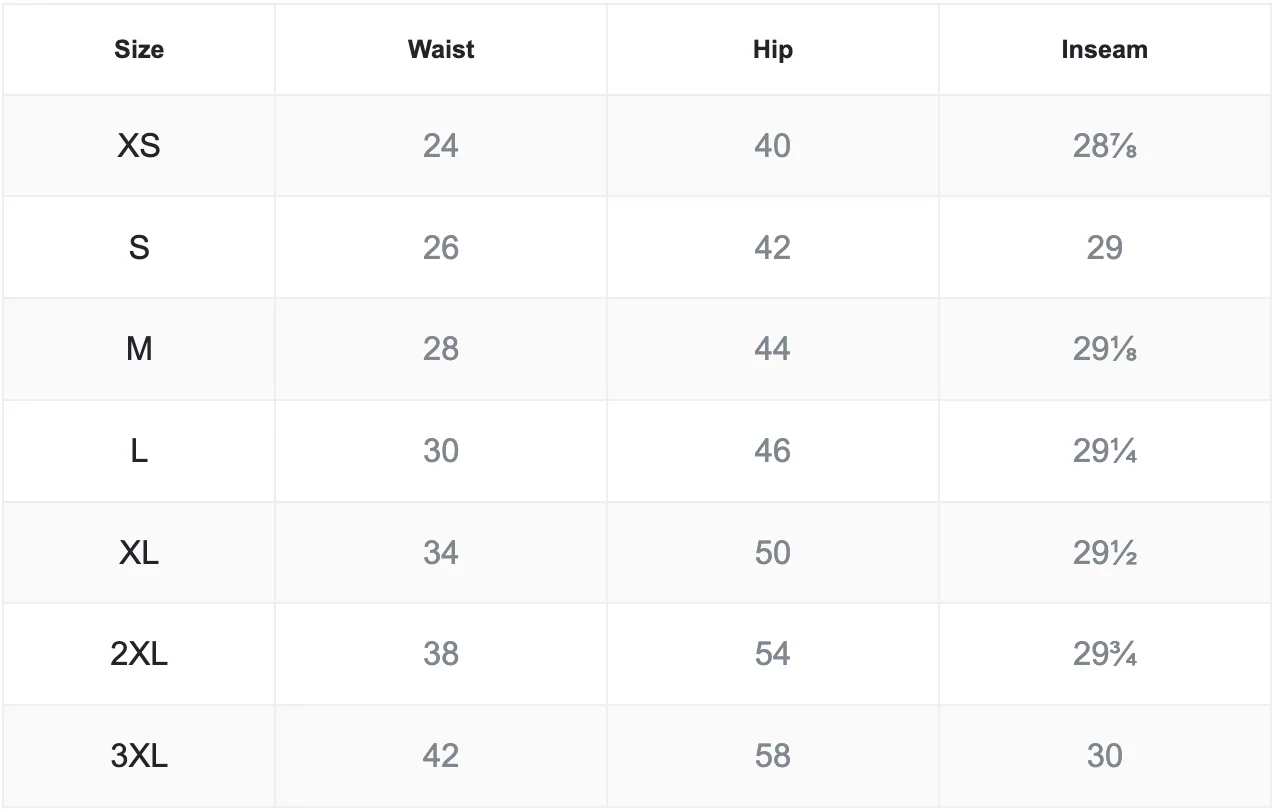The width and height of the screenshot is (1272, 812).
Task: Click inseam value 29¾ for 2XL
Action: [1104, 654]
